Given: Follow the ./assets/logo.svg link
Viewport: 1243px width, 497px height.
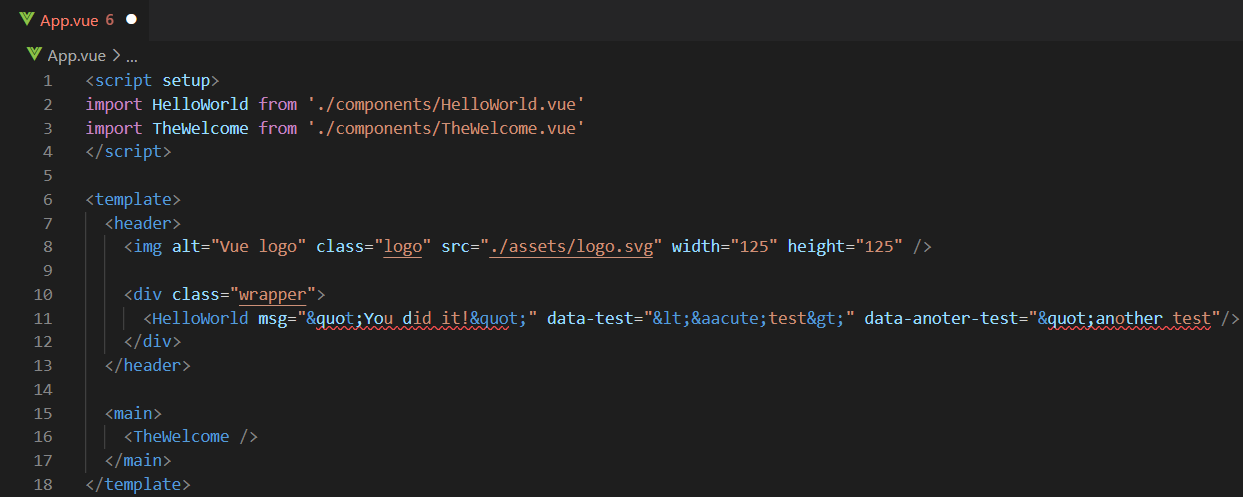Looking at the screenshot, I should tap(571, 246).
